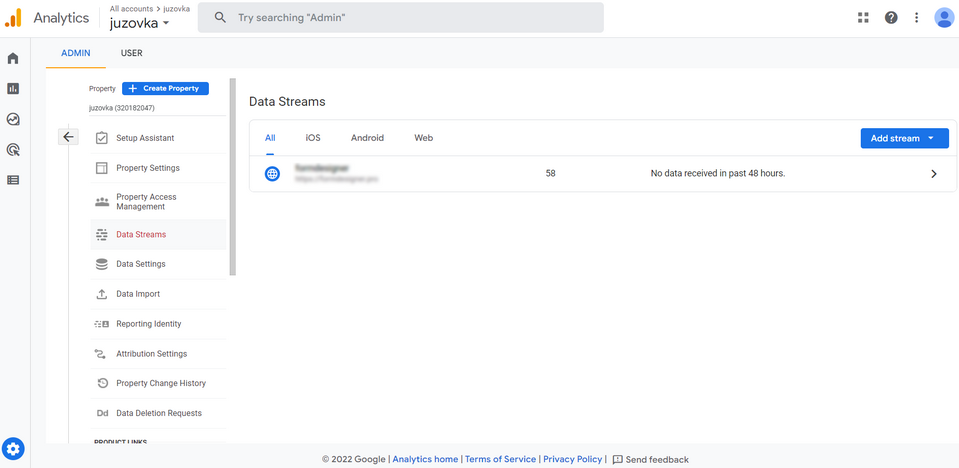Click the search field in top bar
Screen dimensions: 959x468
pos(400,17)
